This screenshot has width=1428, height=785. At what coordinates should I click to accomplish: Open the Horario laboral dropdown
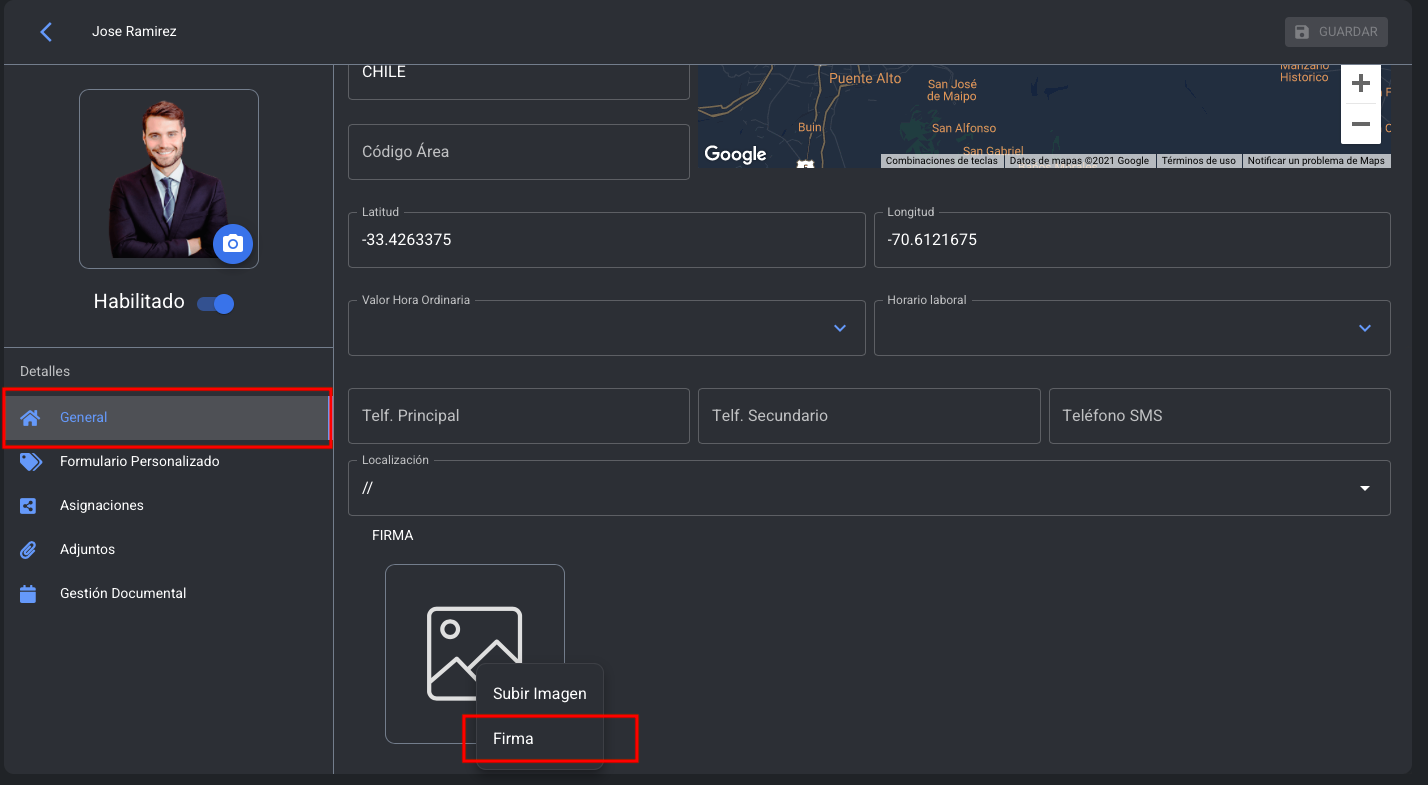(1365, 328)
